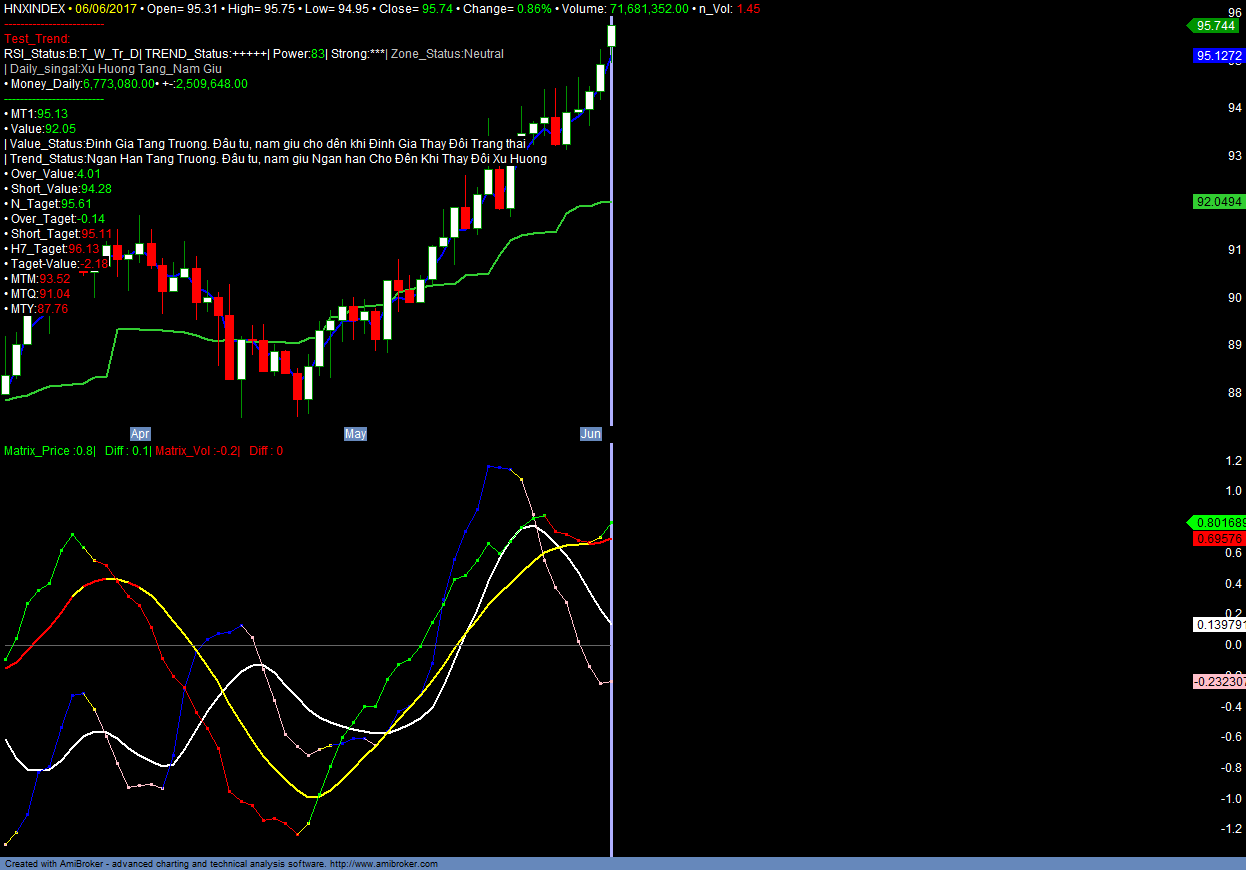Click the green 92.0494 axis value label
The height and width of the screenshot is (870, 1246).
tap(1218, 201)
